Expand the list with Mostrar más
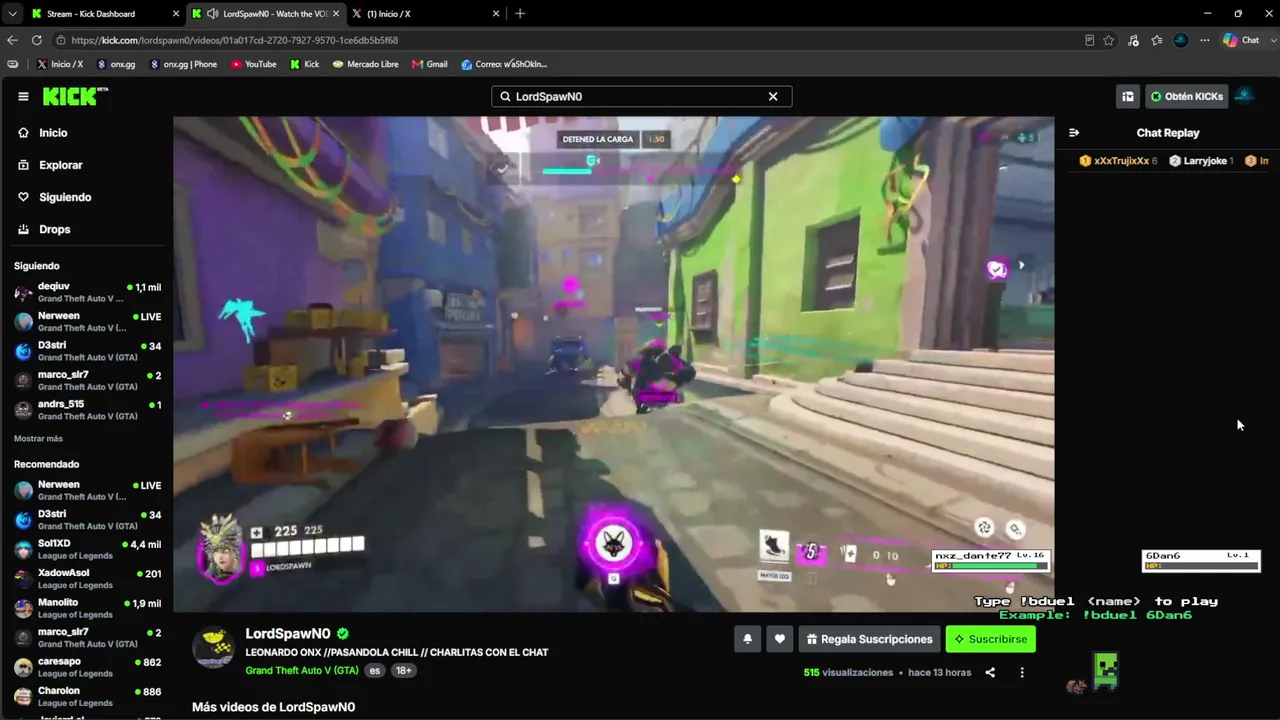Viewport: 1280px width, 720px height. tap(38, 439)
